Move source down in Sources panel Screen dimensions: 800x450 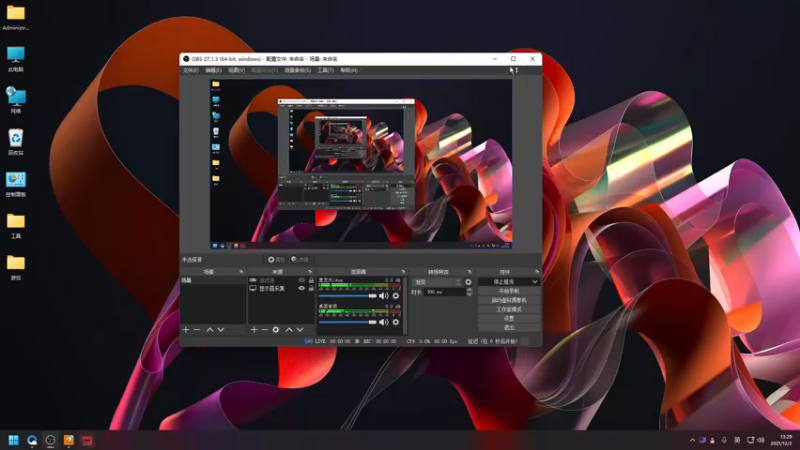point(300,330)
